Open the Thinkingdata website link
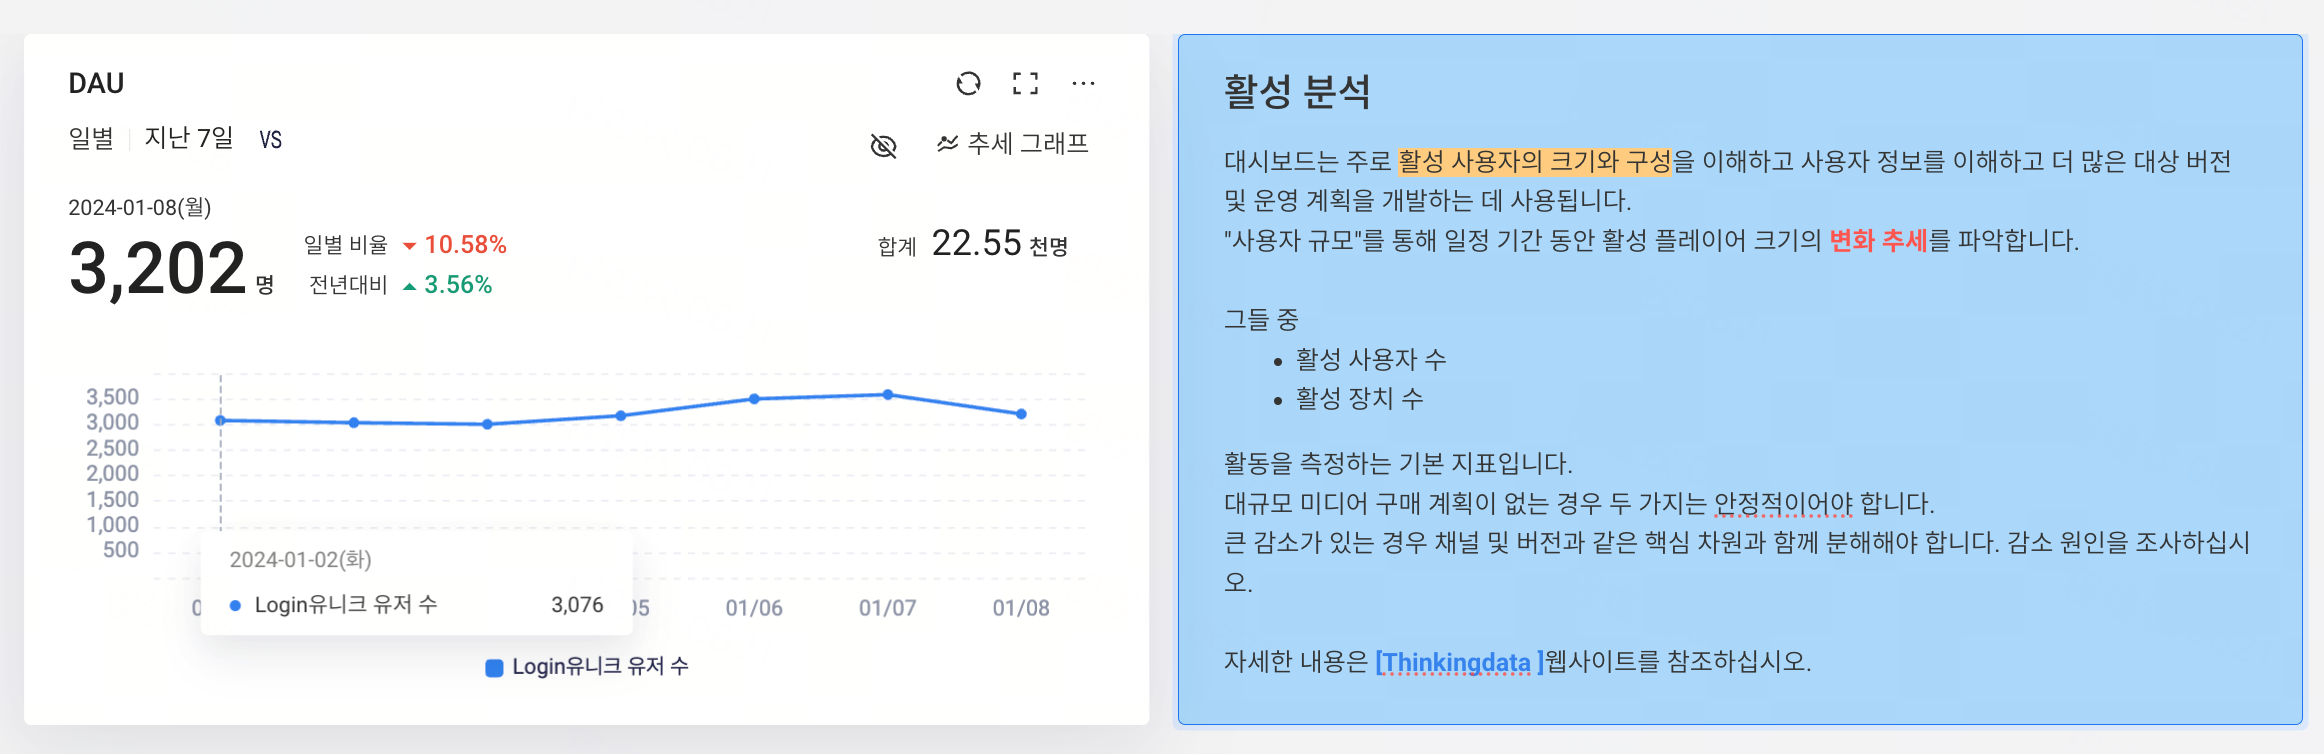This screenshot has width=2324, height=754. click(1459, 662)
